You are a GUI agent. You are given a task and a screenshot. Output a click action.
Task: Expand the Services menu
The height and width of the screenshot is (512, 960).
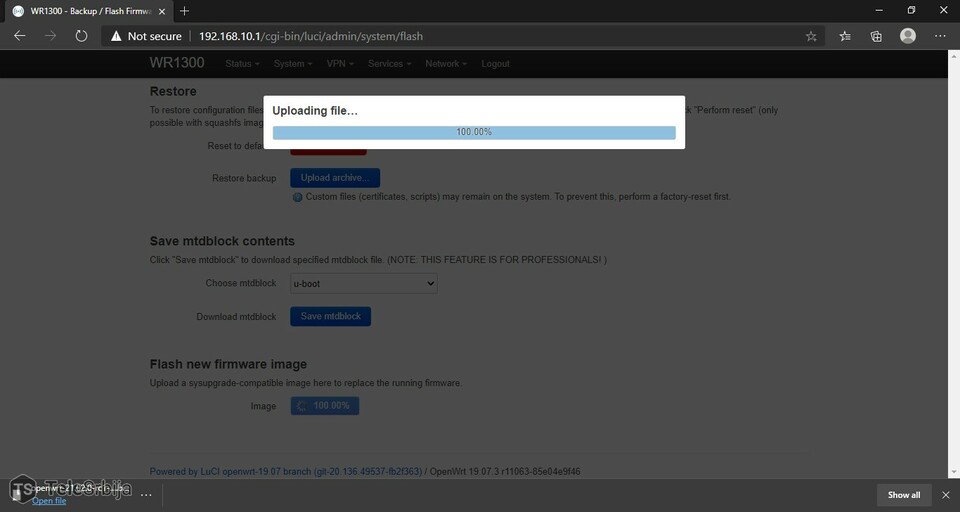(389, 64)
